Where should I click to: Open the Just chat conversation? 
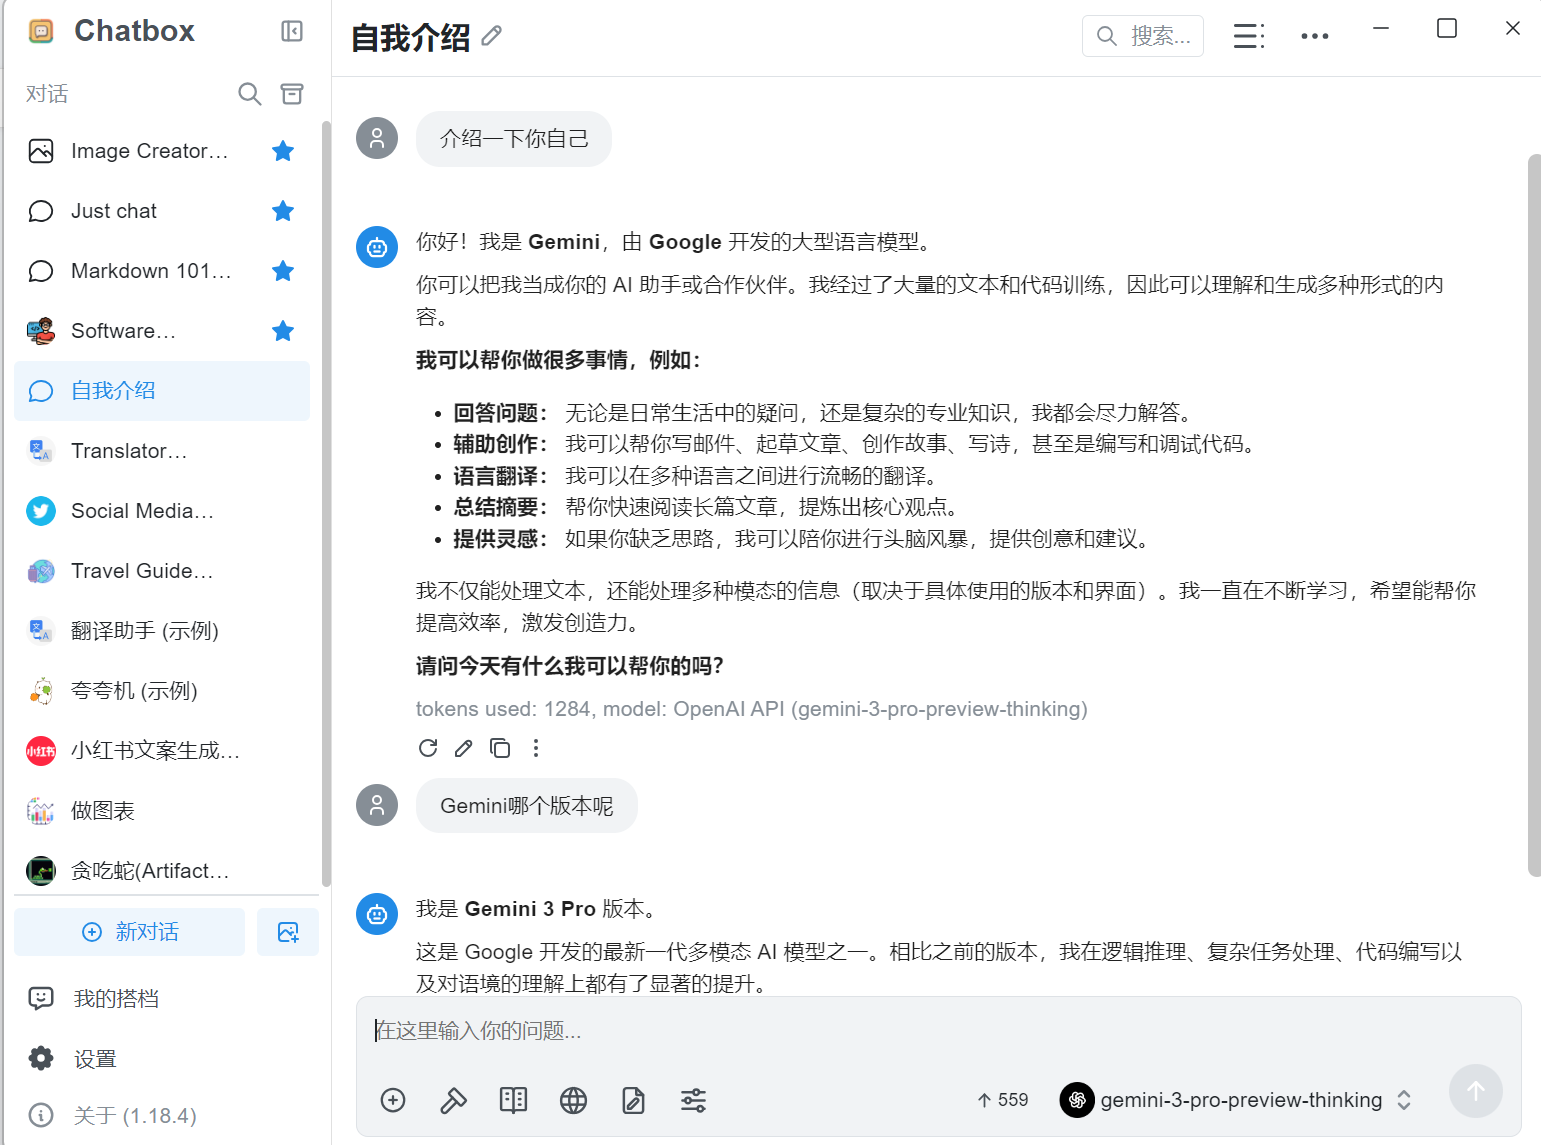(162, 211)
